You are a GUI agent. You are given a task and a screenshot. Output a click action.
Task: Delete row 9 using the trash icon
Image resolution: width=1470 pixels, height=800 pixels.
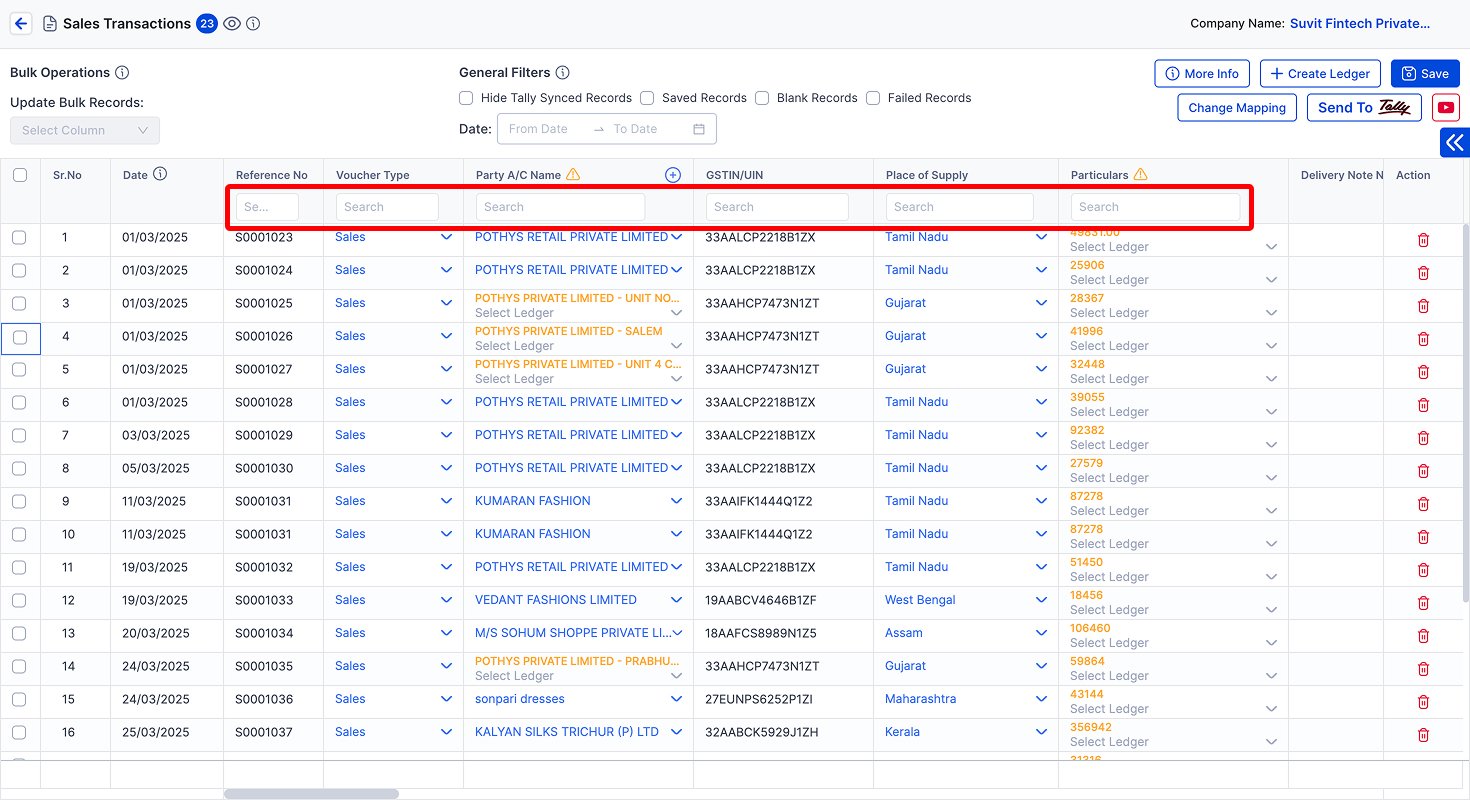(1423, 504)
